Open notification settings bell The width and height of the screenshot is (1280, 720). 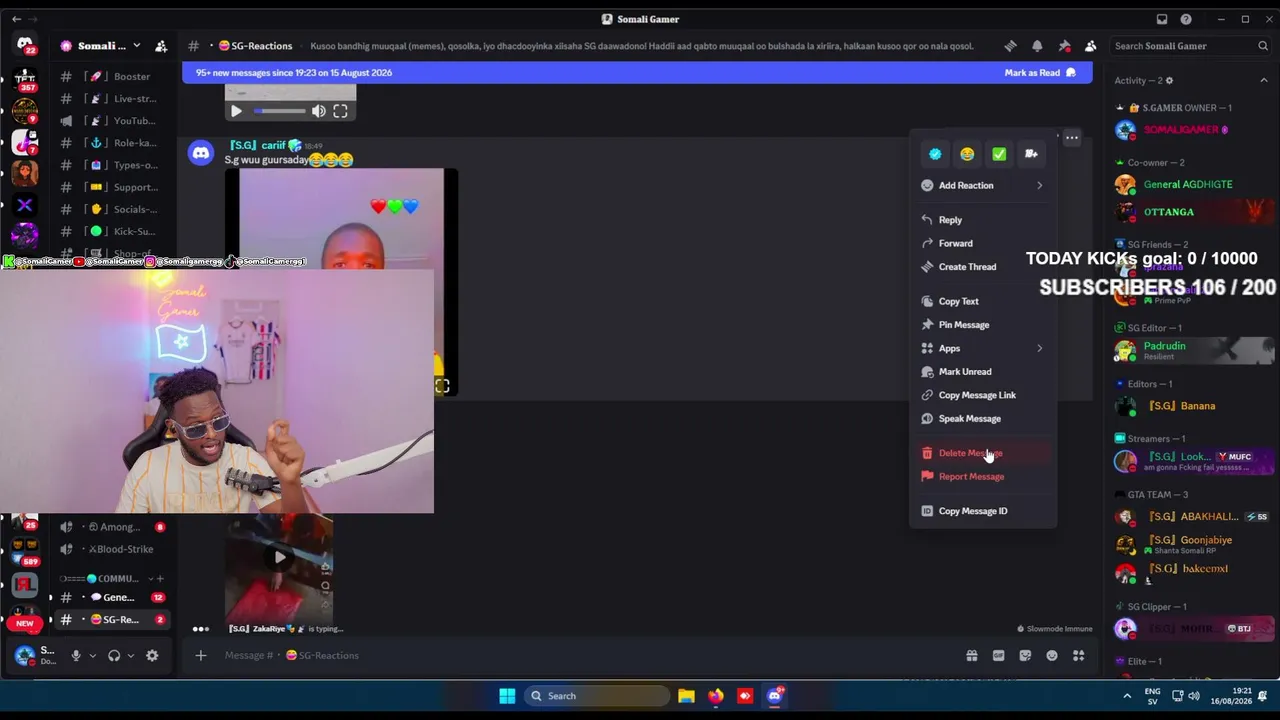(1037, 46)
